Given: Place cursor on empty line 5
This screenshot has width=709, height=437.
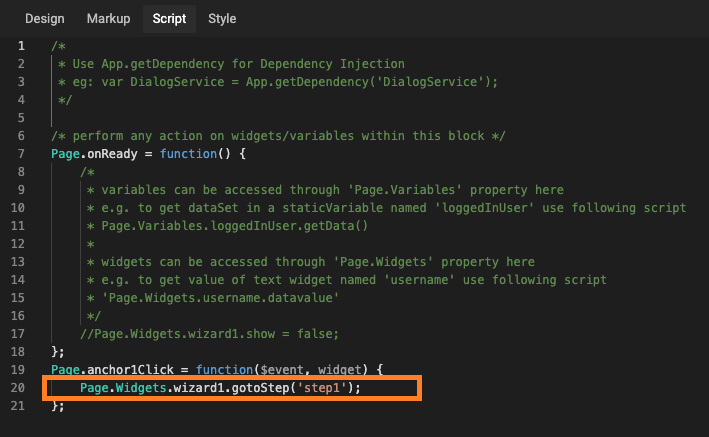Looking at the screenshot, I should point(200,118).
